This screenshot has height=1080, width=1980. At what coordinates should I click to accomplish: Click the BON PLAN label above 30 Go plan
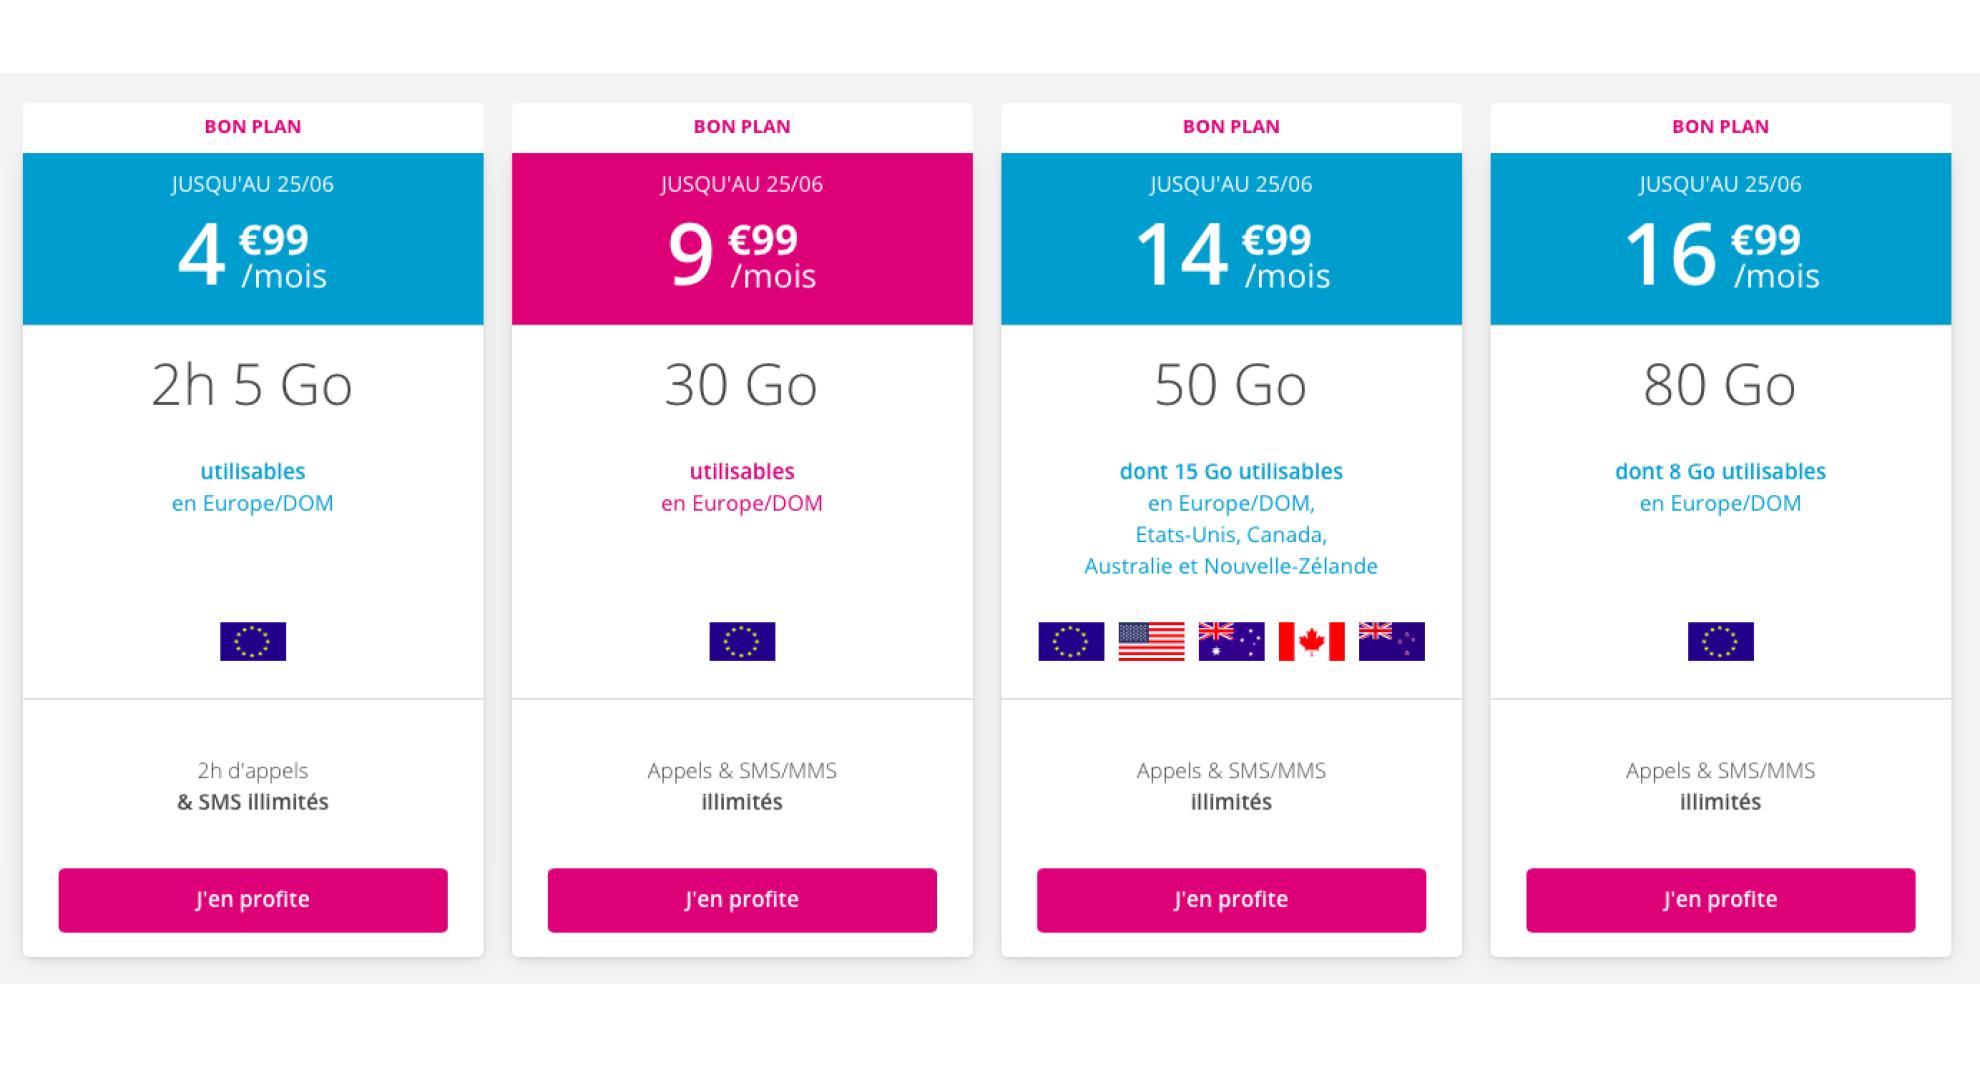click(x=742, y=126)
